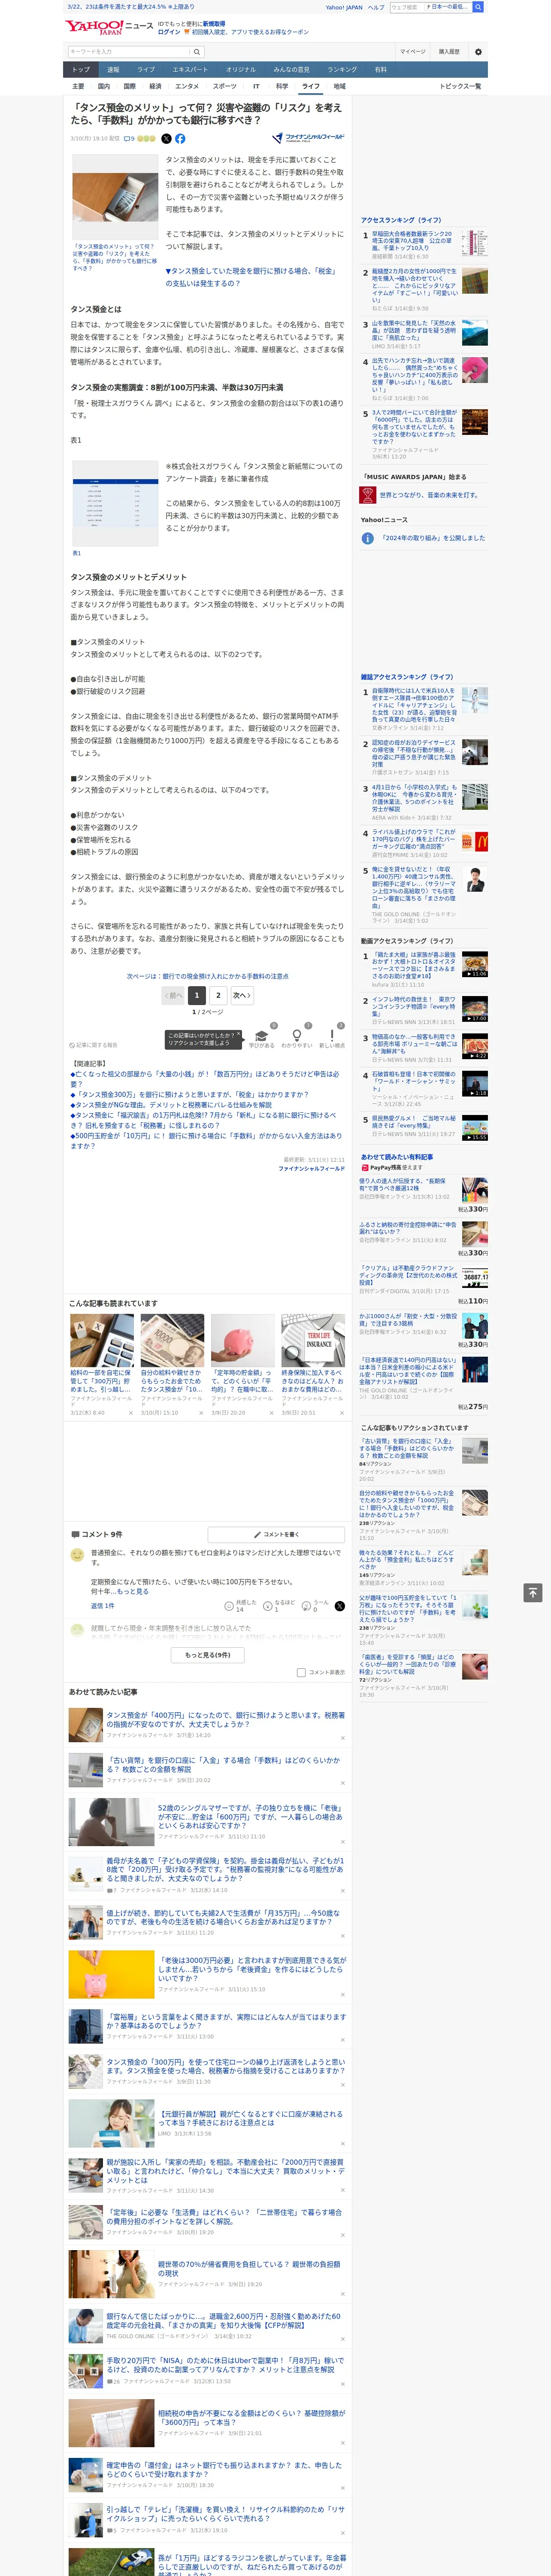The image size is (551, 2576).
Task: Open the エキスパート main tab
Action: click(190, 70)
